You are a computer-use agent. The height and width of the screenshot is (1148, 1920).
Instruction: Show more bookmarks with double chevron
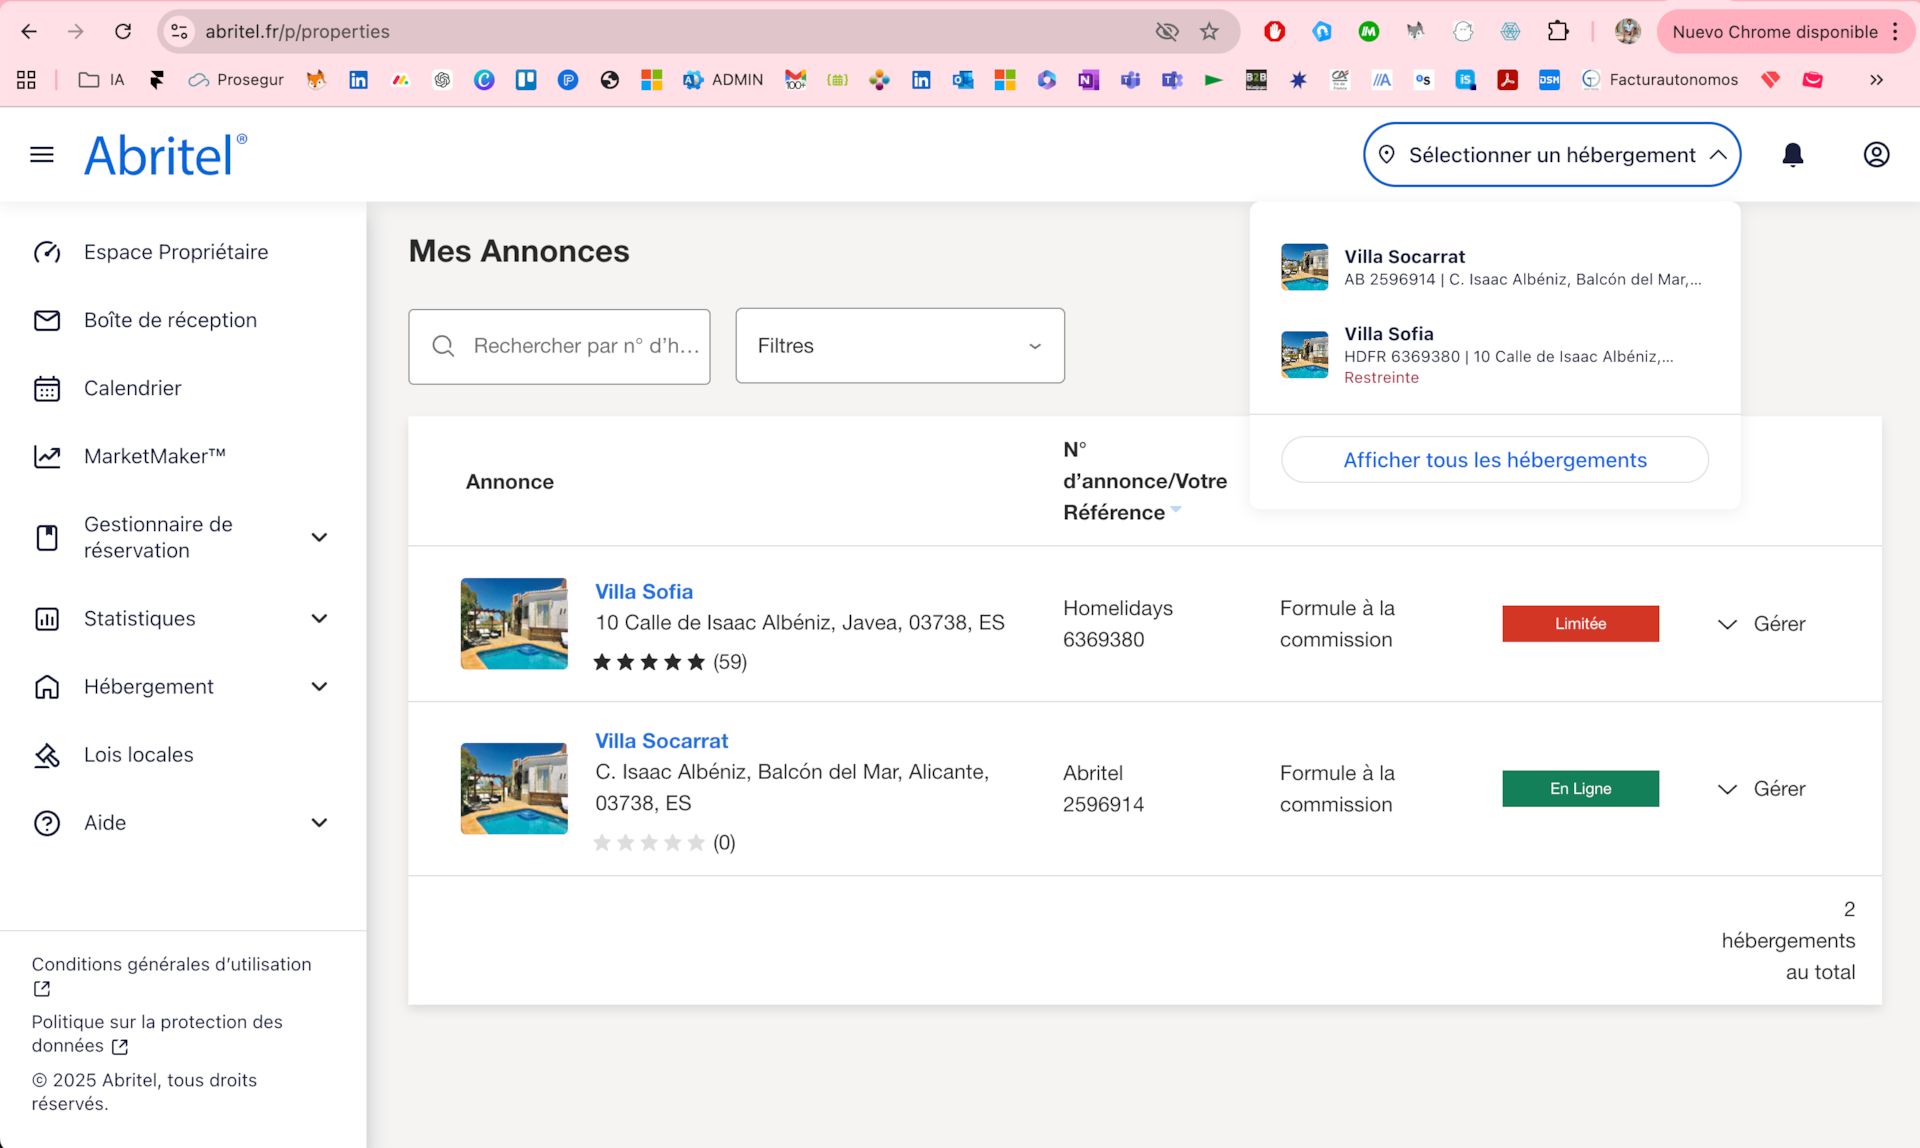coord(1876,80)
